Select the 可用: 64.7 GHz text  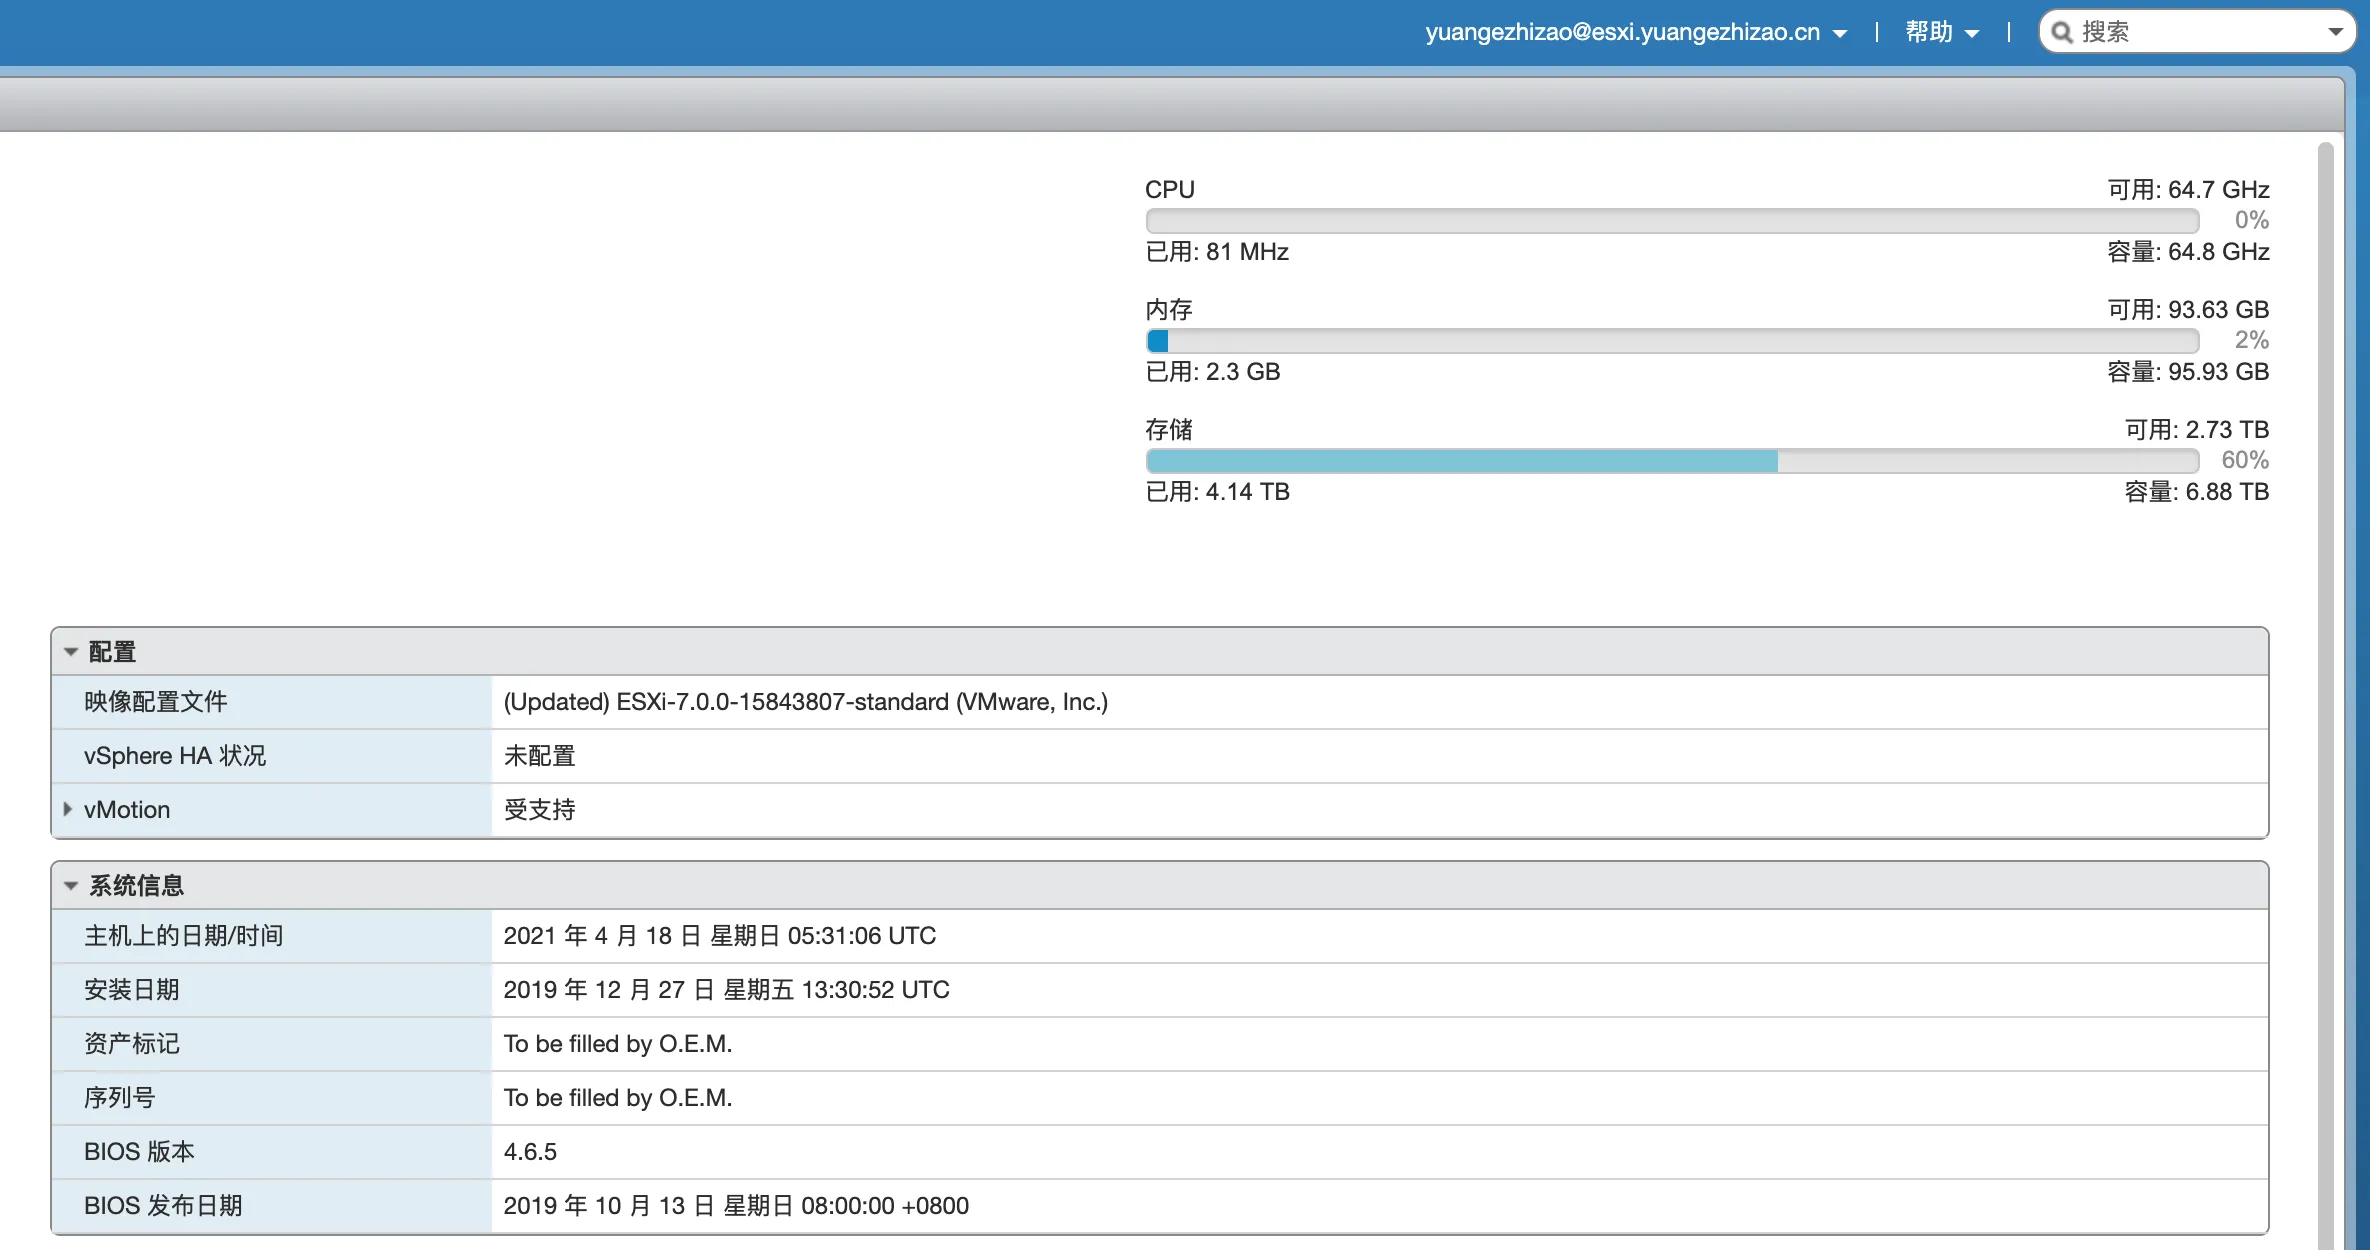[2188, 190]
